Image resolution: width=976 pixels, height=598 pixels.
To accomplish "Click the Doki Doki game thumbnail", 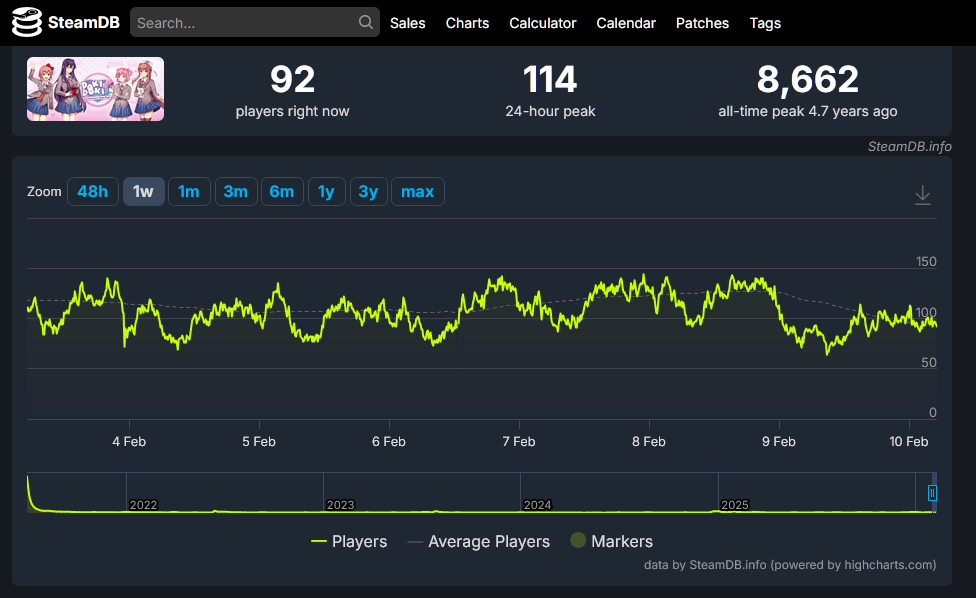I will coord(95,89).
